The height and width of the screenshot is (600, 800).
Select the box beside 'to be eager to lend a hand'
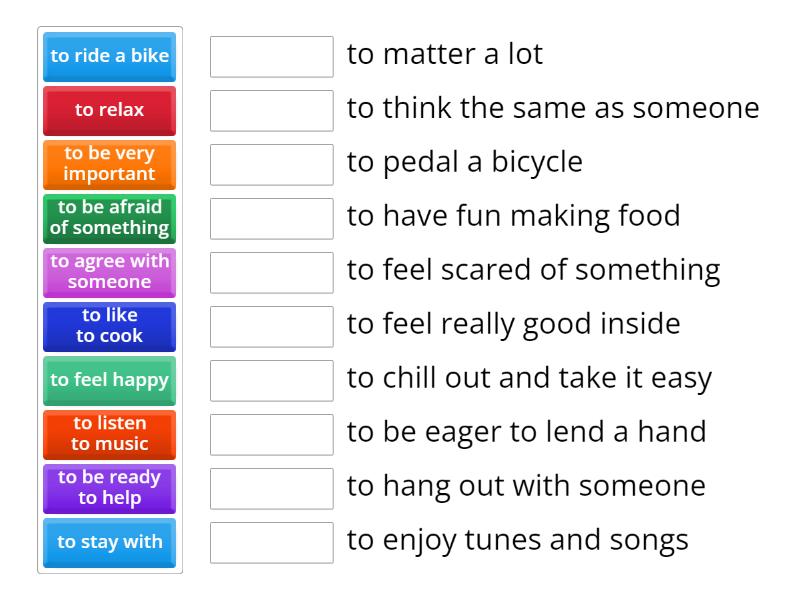(272, 435)
